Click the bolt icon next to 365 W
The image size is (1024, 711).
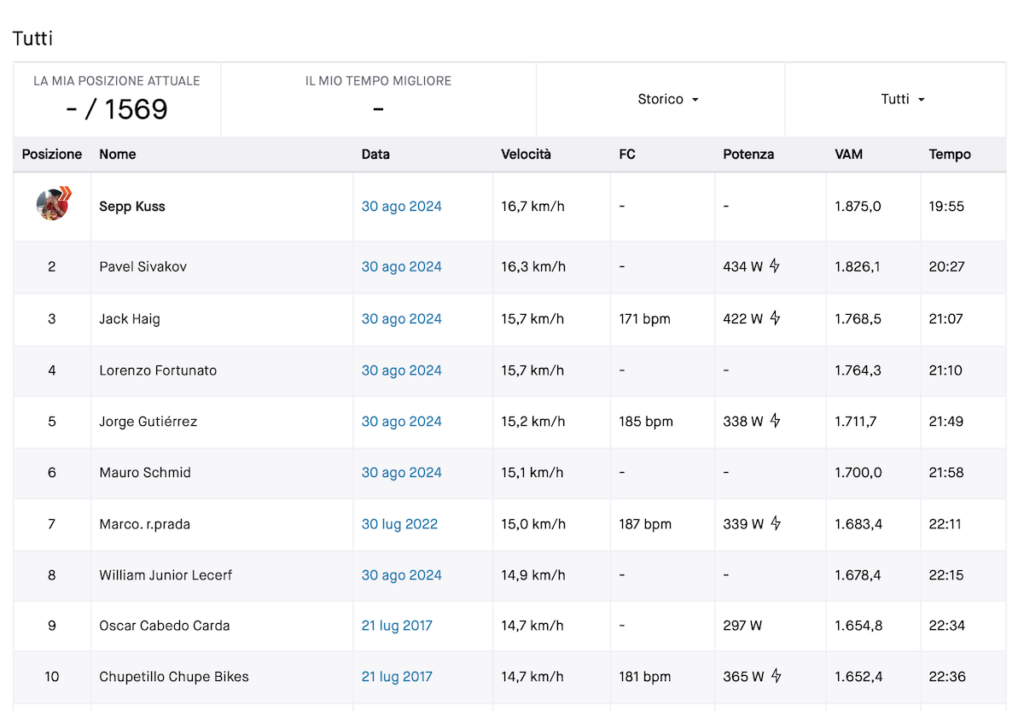[x=776, y=676]
